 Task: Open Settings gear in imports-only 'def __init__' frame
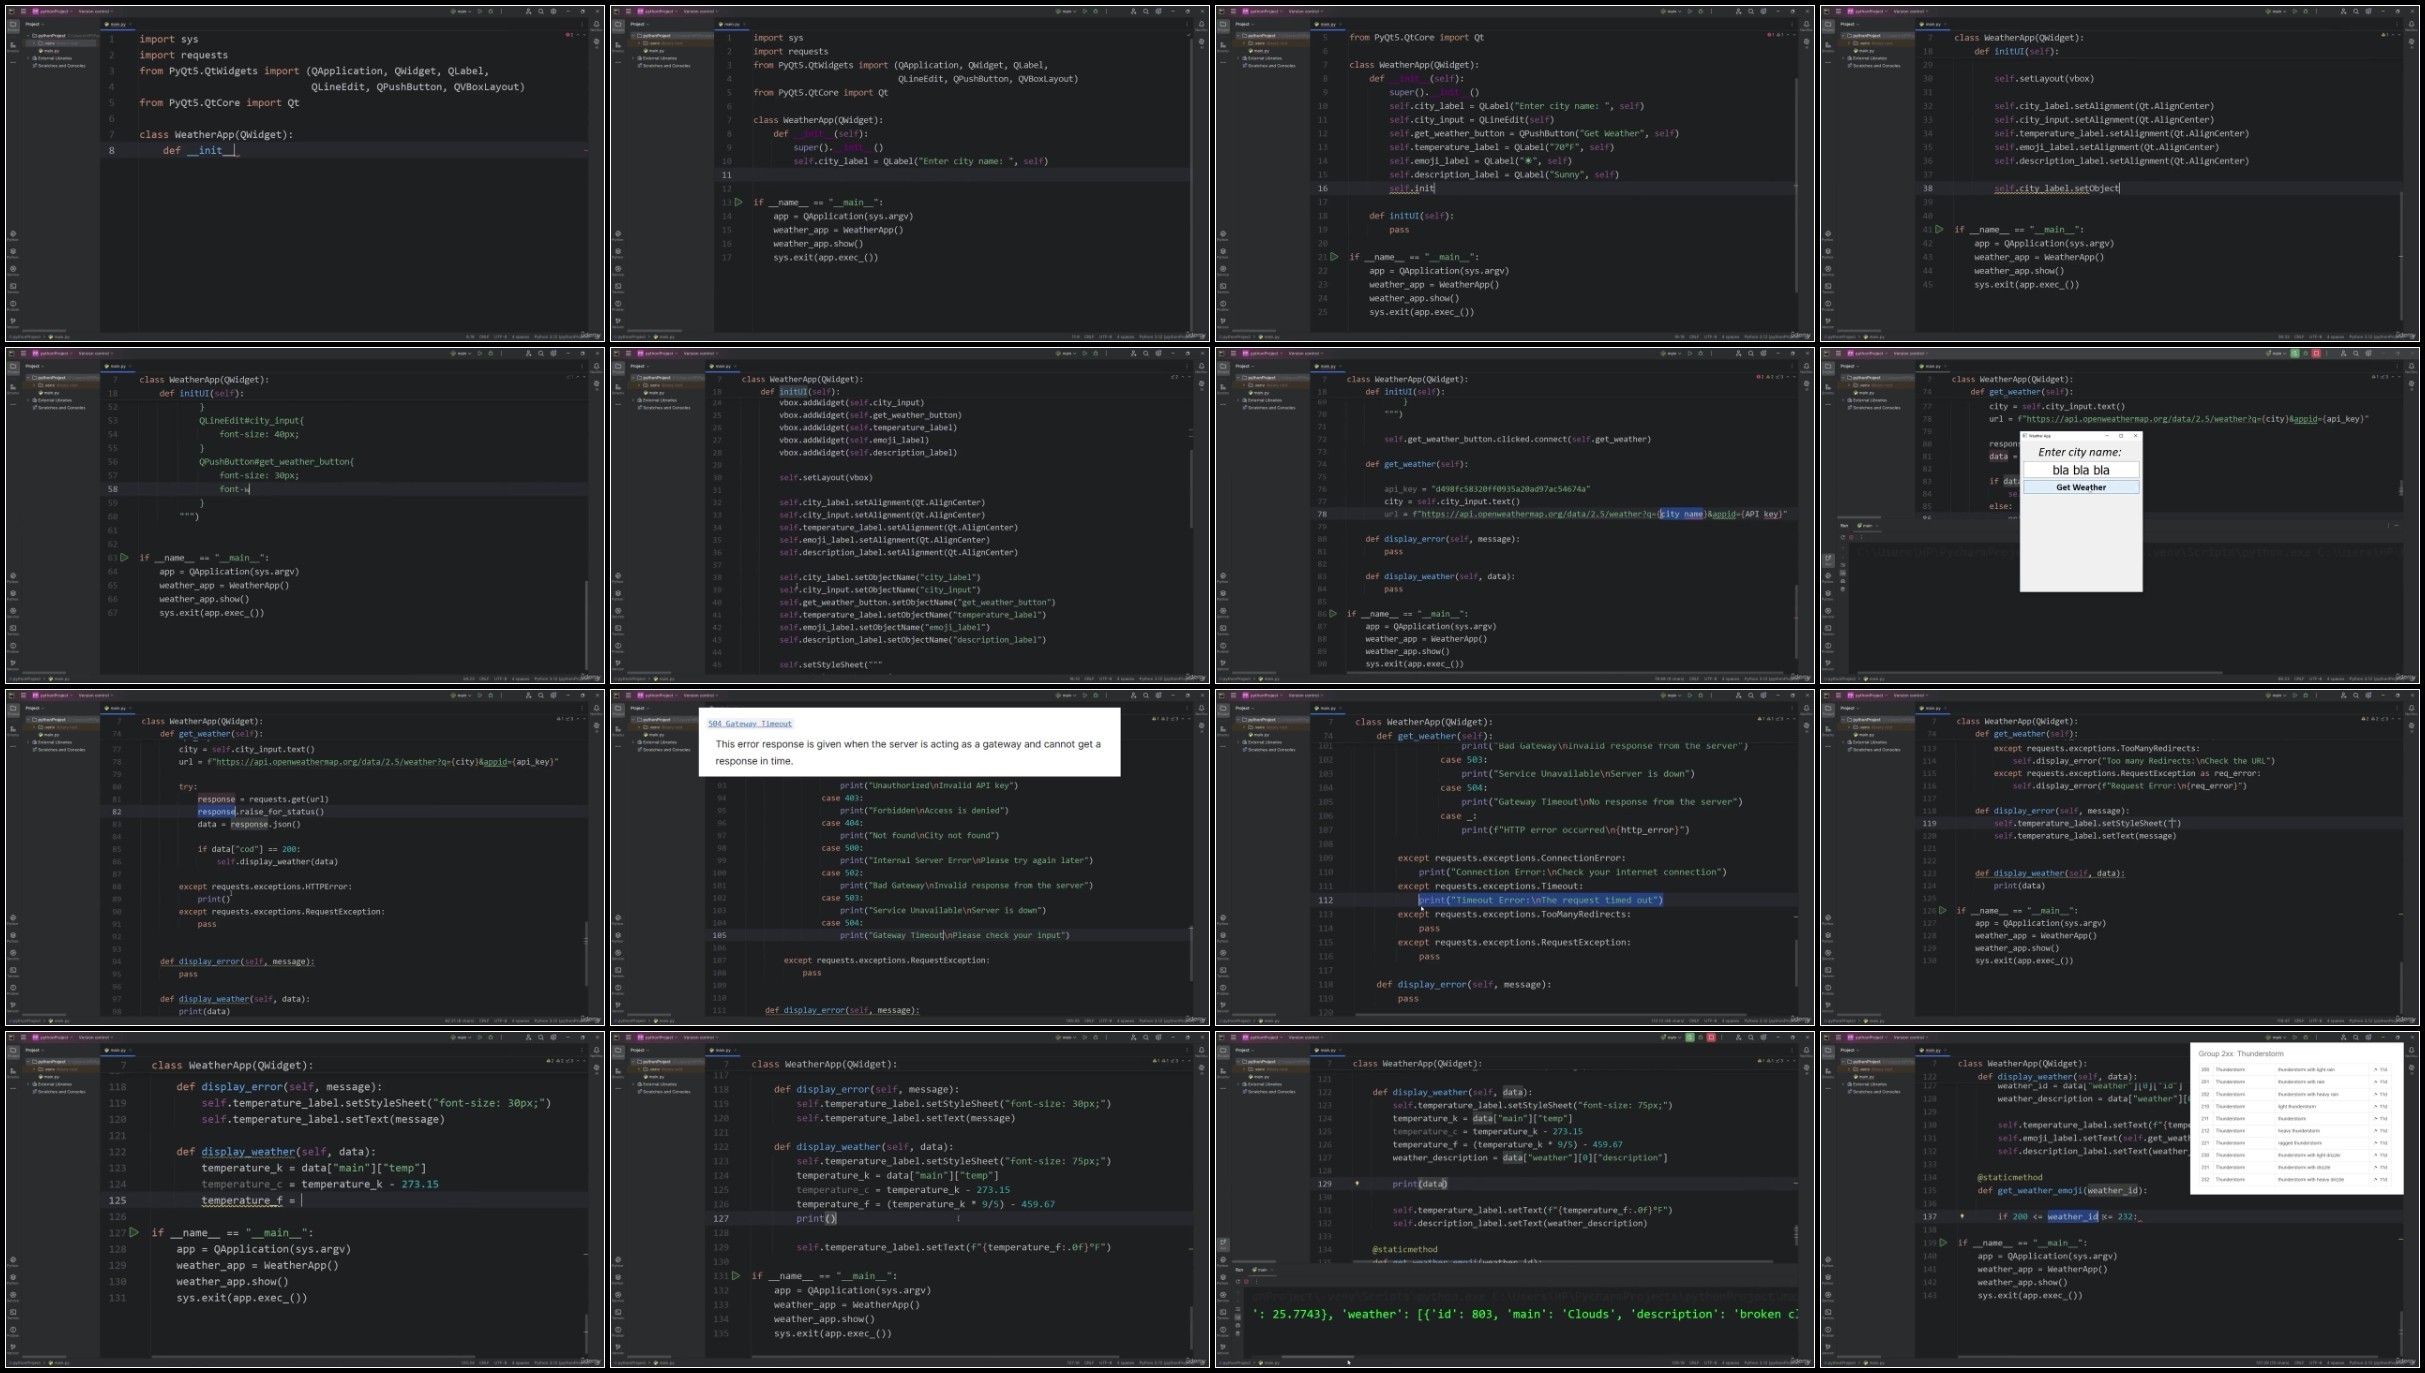(x=553, y=12)
